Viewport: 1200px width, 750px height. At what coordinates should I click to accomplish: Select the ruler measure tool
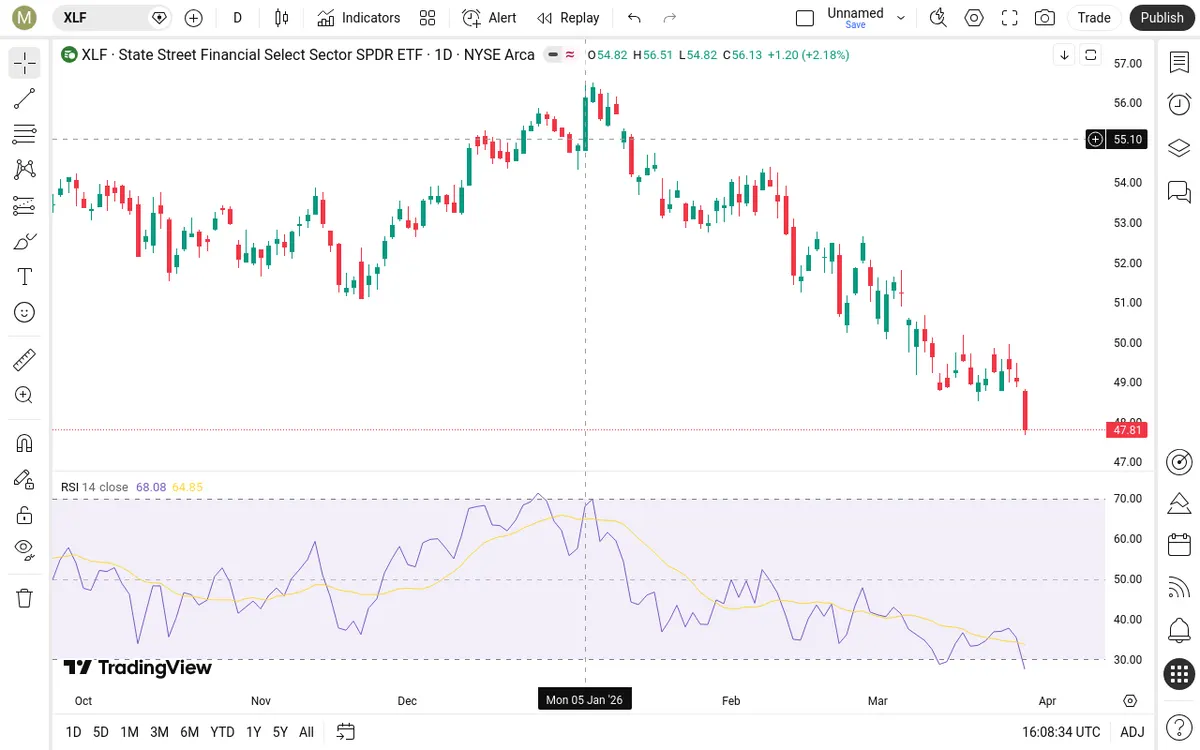click(25, 359)
